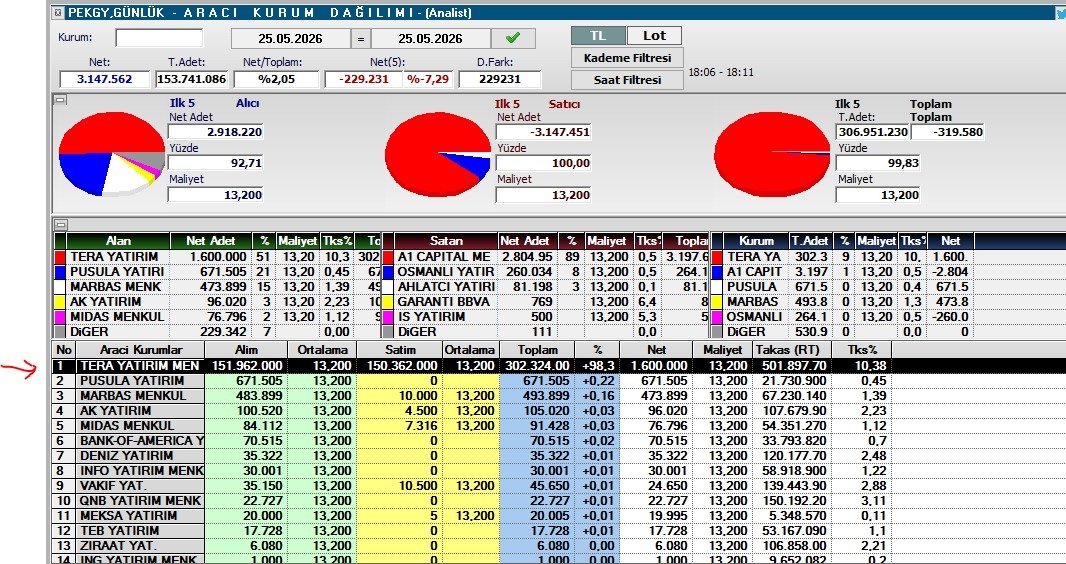
Task: Select the Toplam T.Adet value 306.951.230
Action: (872, 132)
